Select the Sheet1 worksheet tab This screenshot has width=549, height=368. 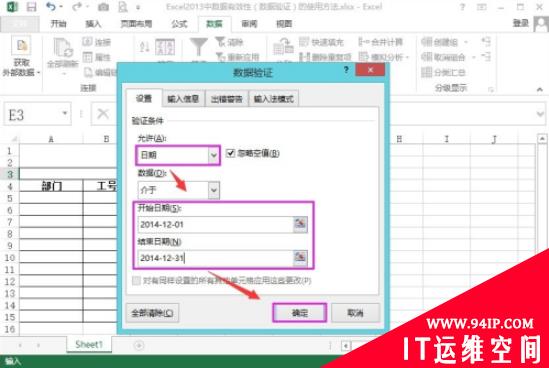click(89, 345)
